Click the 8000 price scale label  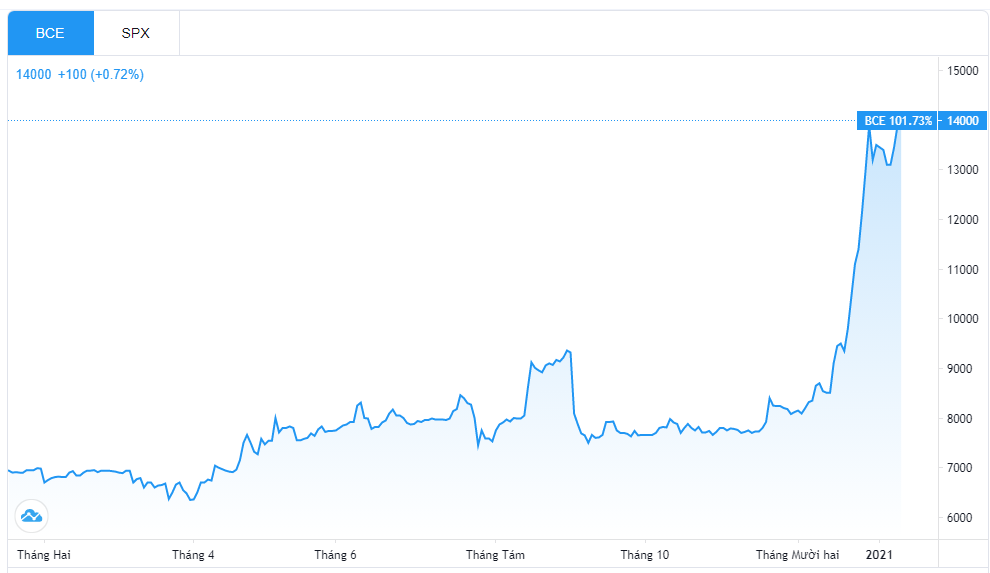pyautogui.click(x=960, y=418)
